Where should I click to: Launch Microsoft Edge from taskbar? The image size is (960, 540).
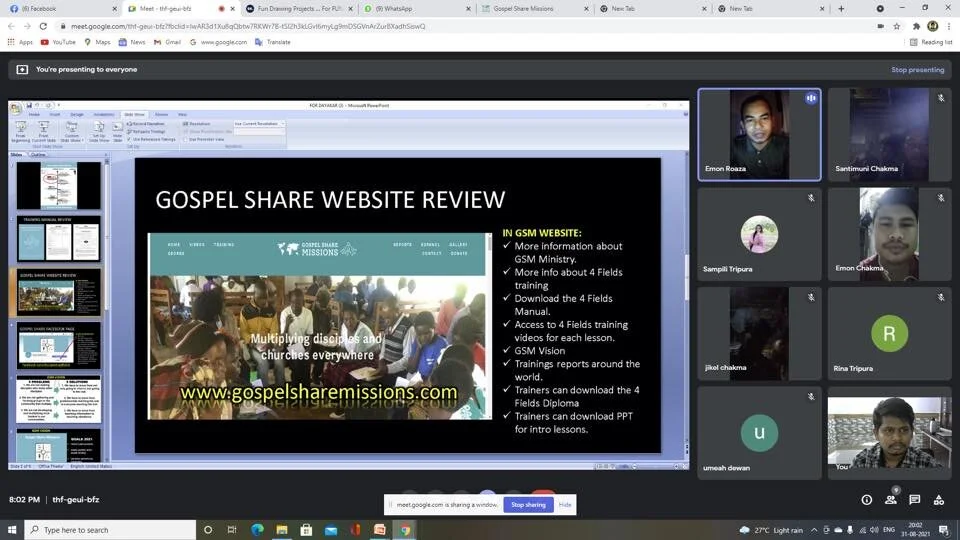(x=257, y=530)
